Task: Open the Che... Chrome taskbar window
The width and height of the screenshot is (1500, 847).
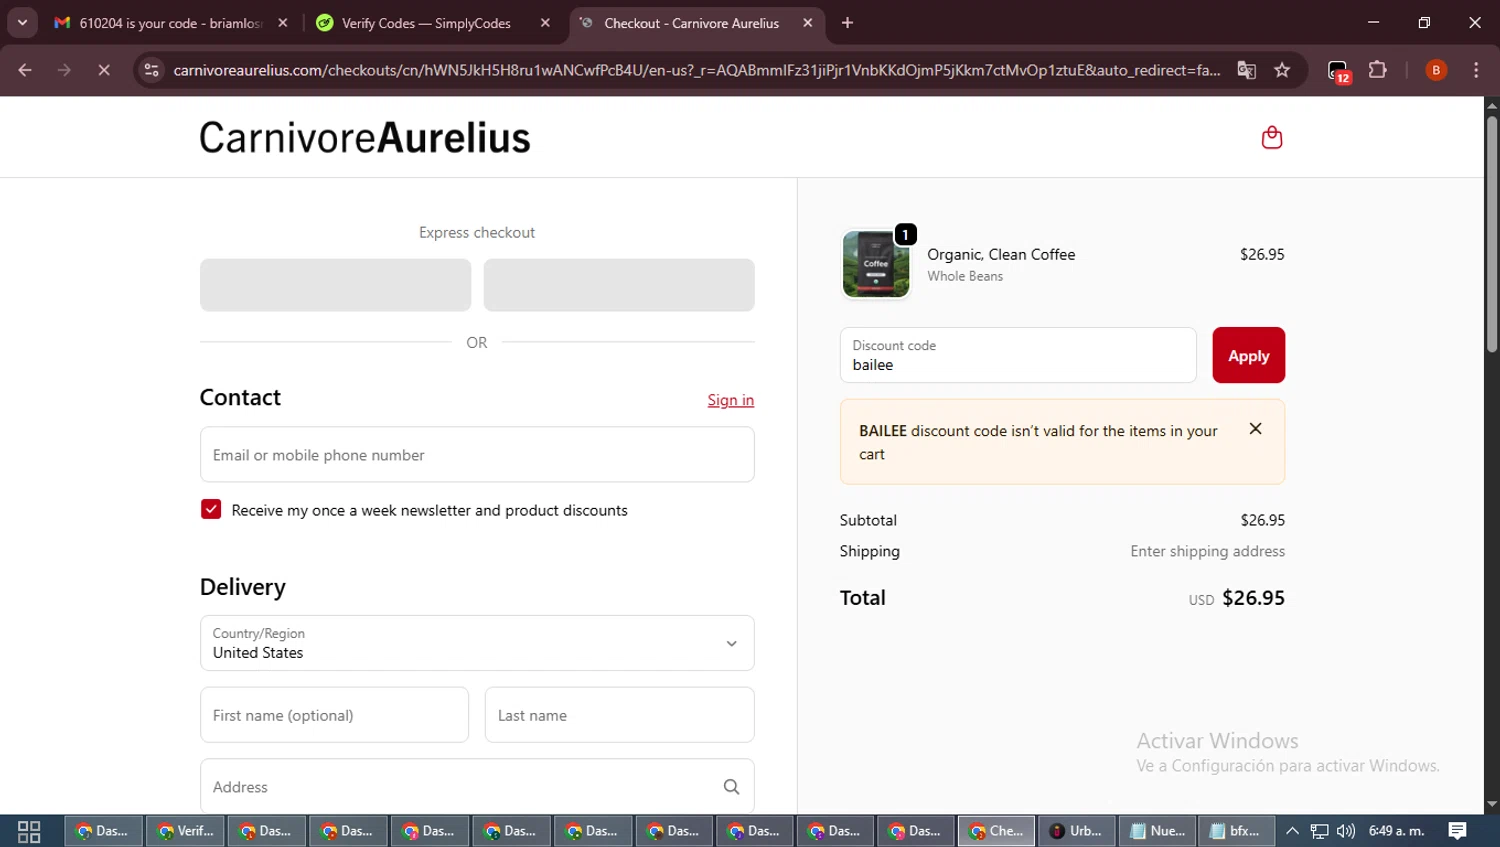Action: pyautogui.click(x=998, y=831)
